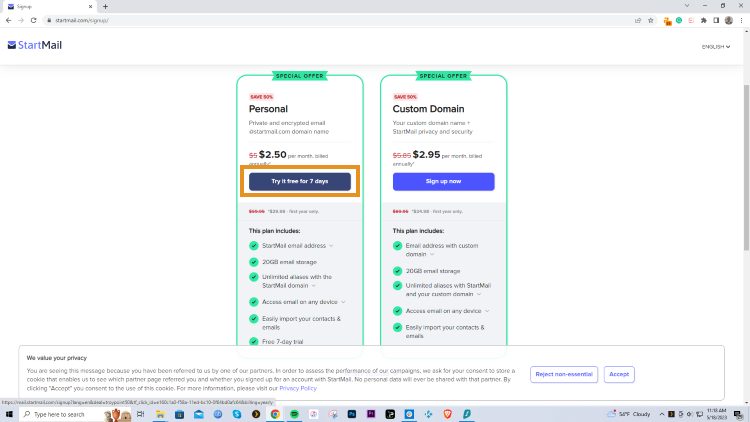Click 20GB email storage under Personal plan

coord(289,262)
